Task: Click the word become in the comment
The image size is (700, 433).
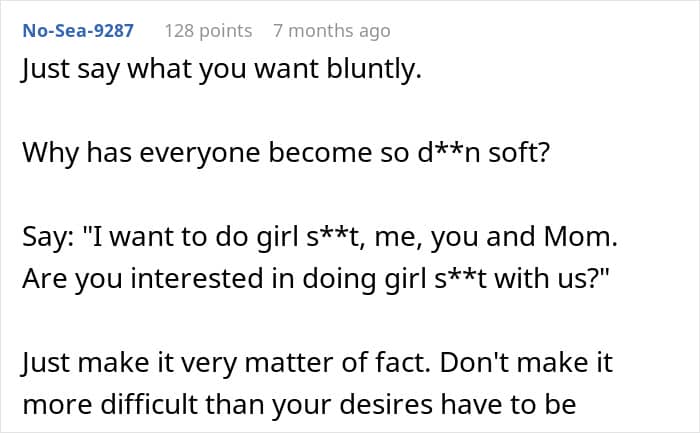Action: click(x=320, y=153)
